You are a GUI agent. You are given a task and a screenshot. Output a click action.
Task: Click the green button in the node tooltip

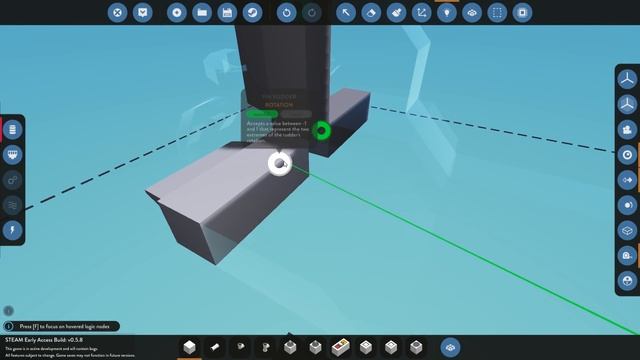[262, 114]
